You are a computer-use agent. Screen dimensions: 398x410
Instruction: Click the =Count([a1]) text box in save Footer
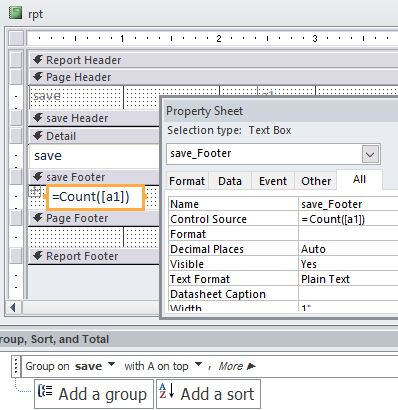pyautogui.click(x=95, y=197)
